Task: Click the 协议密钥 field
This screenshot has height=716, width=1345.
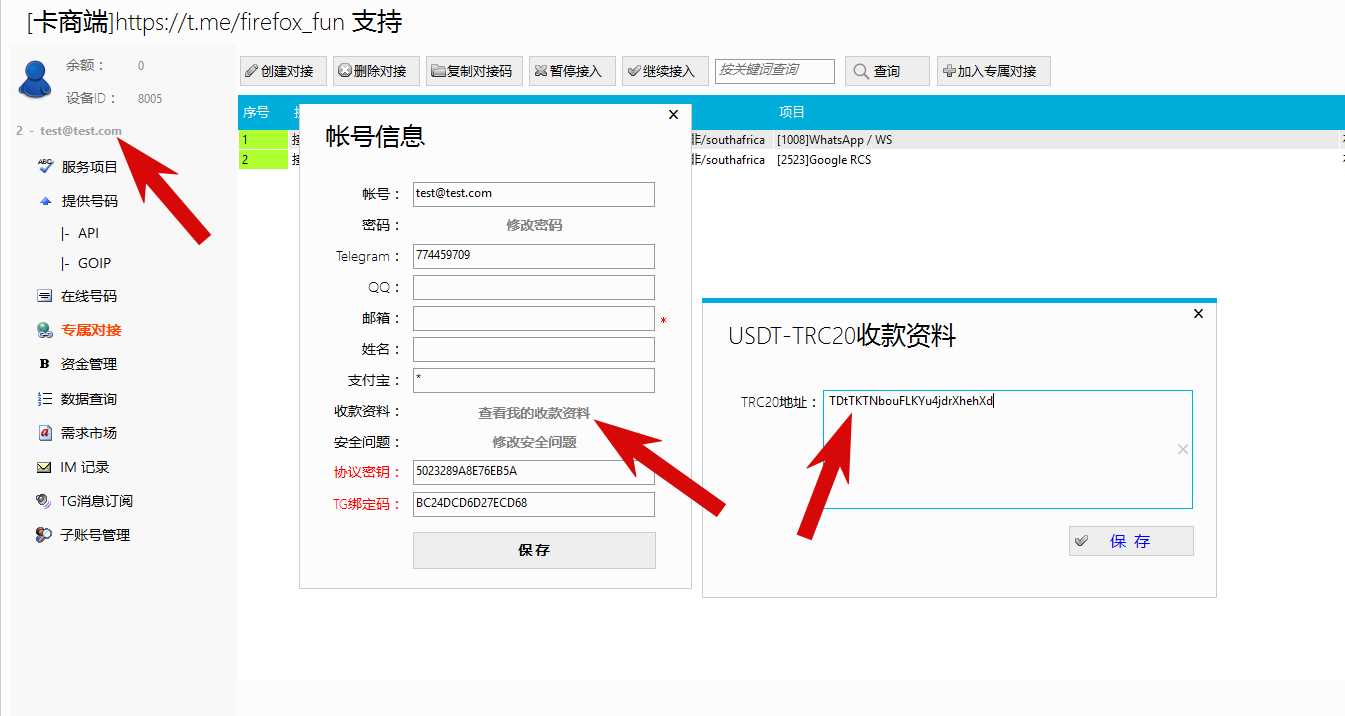Action: 534,472
